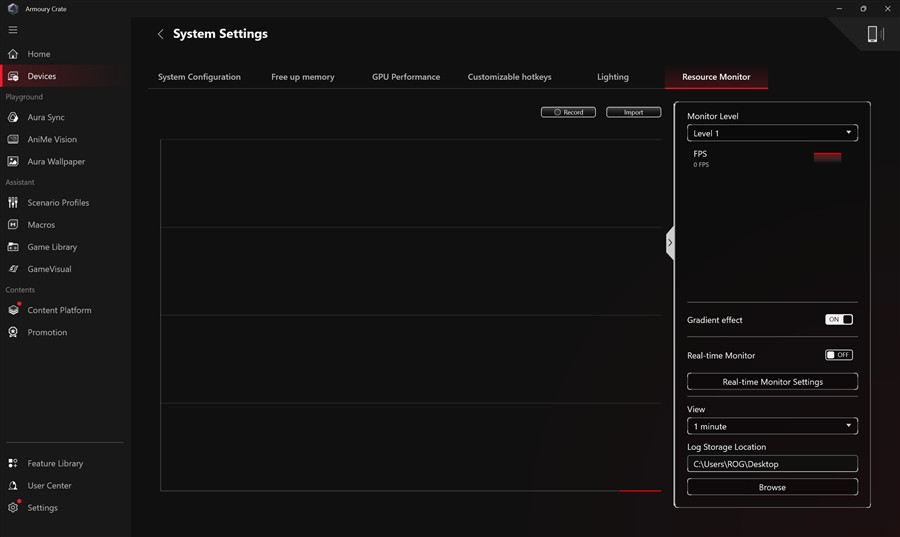Expand the View duration dropdown
This screenshot has height=537, width=900.
(x=772, y=426)
